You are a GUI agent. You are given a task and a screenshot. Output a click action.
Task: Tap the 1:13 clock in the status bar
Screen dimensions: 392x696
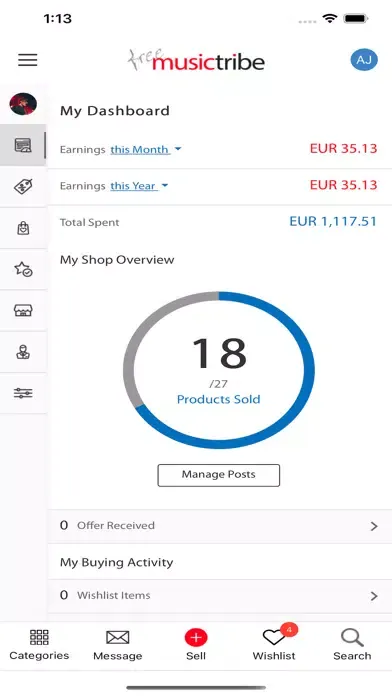[58, 18]
